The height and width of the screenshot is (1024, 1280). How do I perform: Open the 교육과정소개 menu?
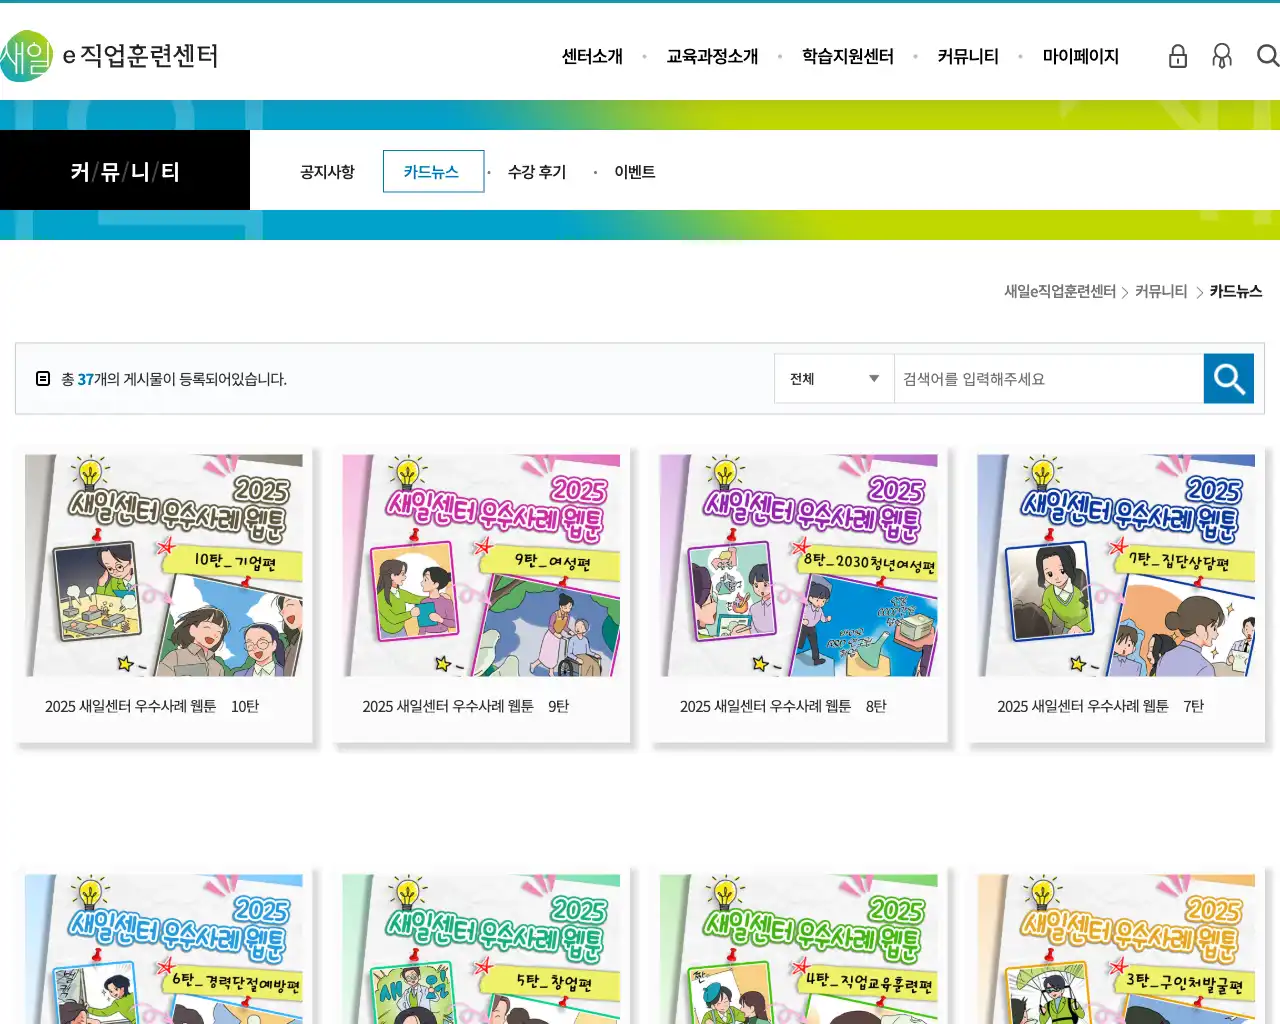click(x=712, y=57)
